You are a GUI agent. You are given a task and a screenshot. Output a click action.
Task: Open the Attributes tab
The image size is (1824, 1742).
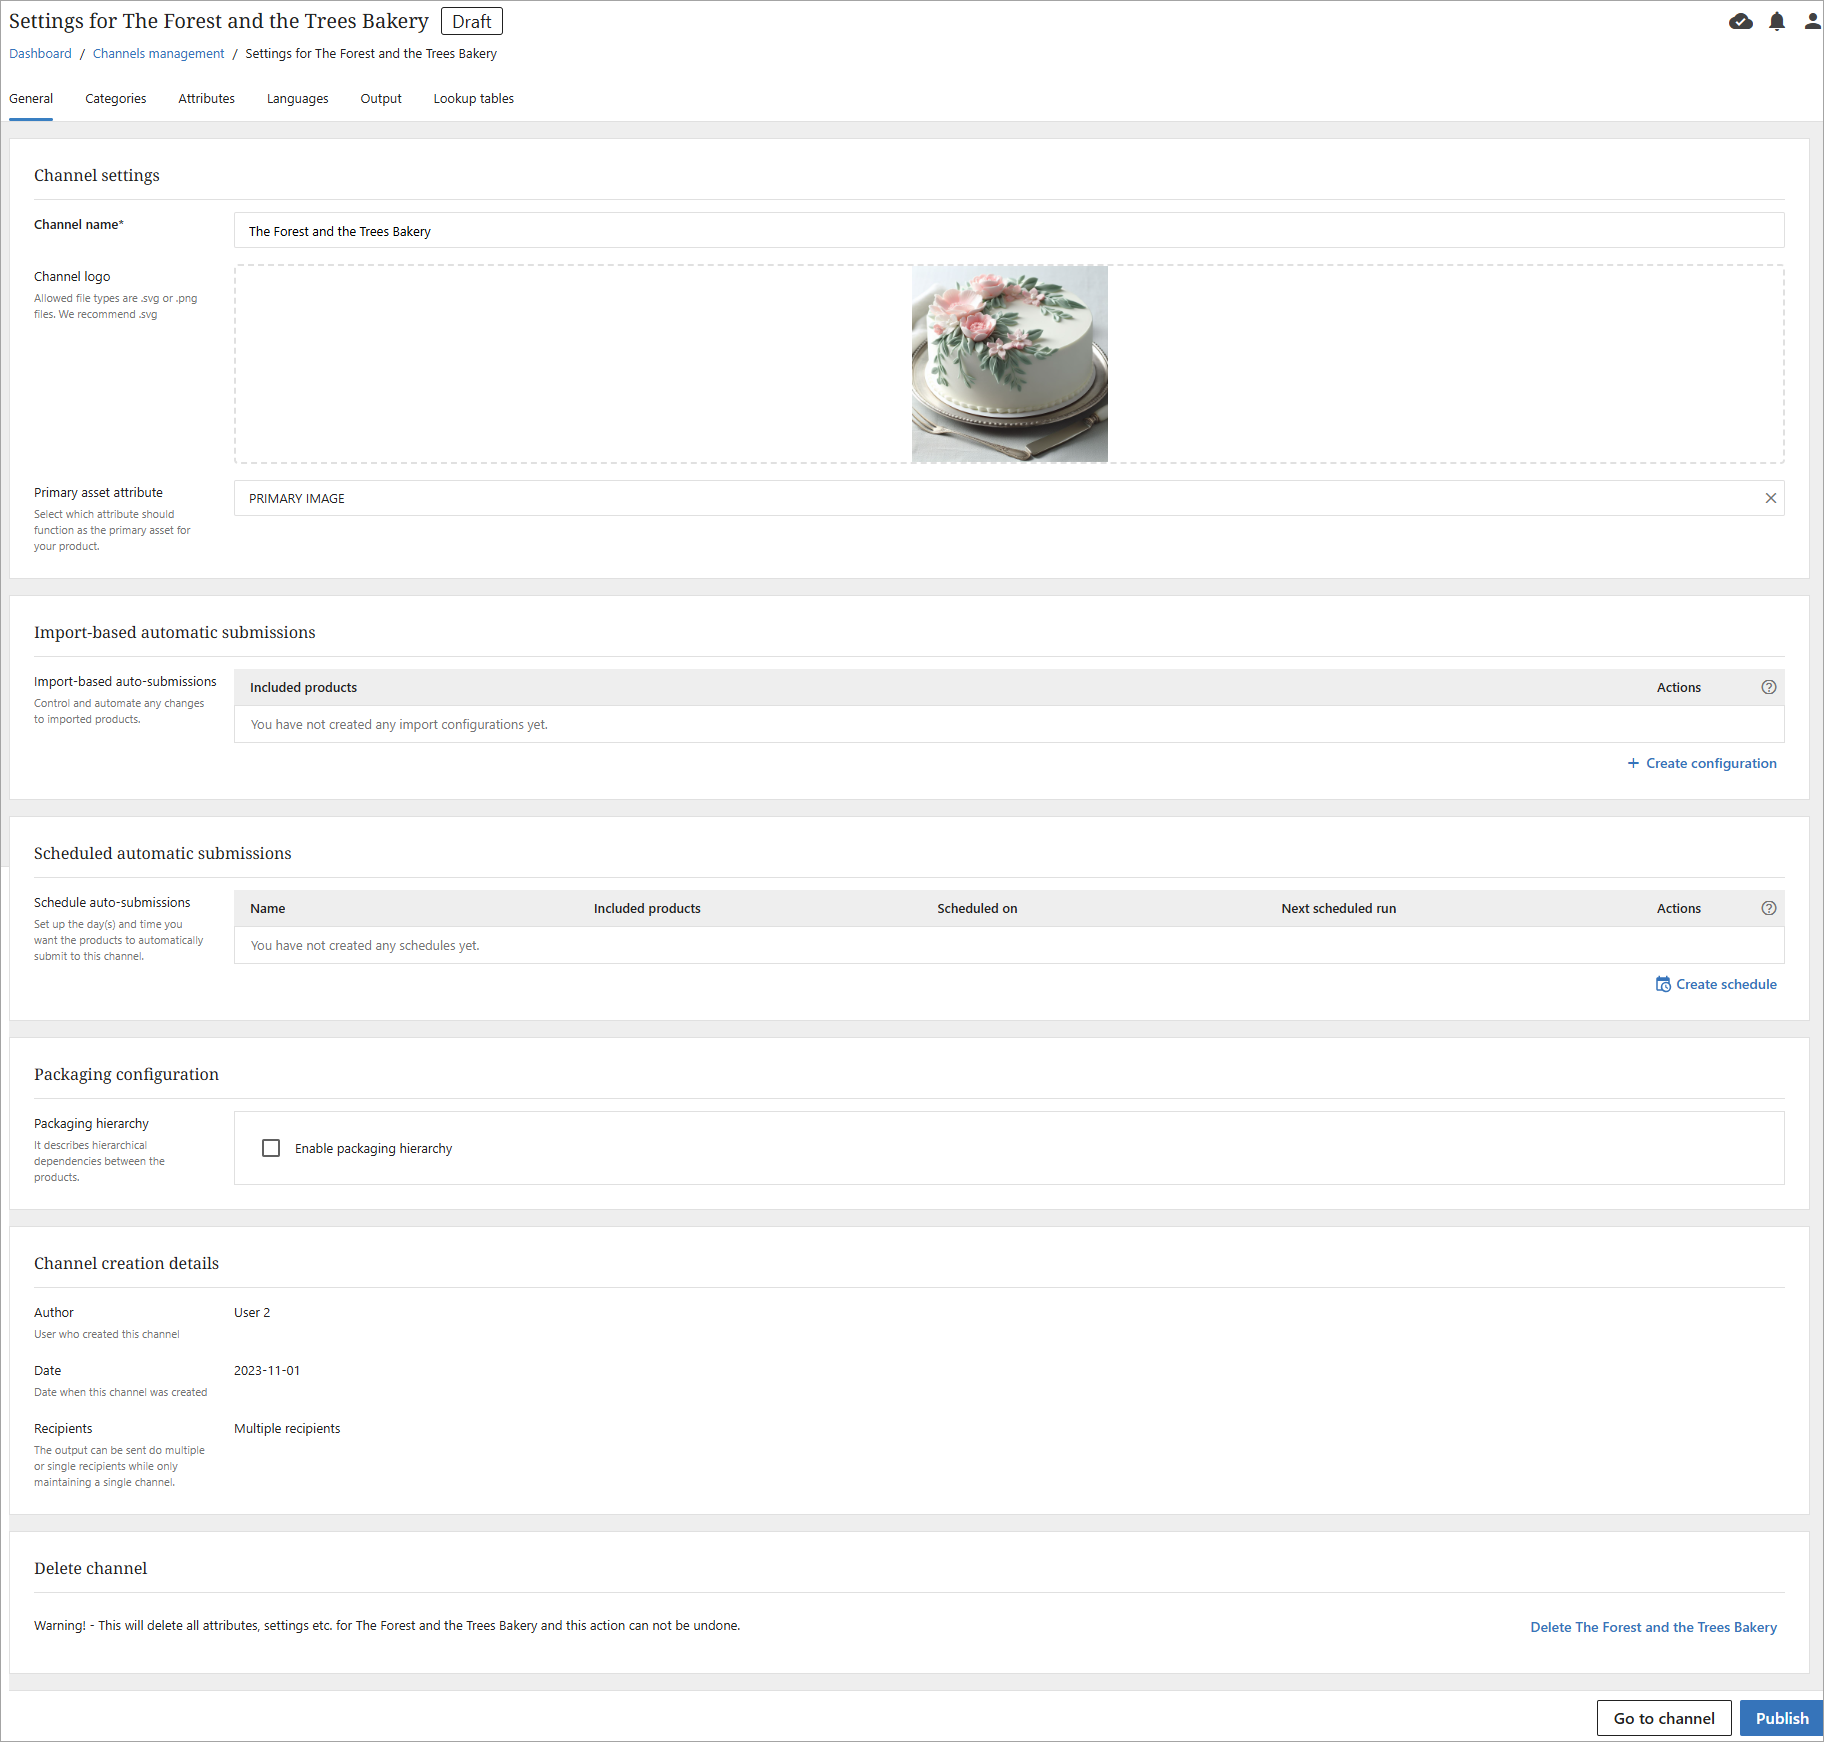206,98
